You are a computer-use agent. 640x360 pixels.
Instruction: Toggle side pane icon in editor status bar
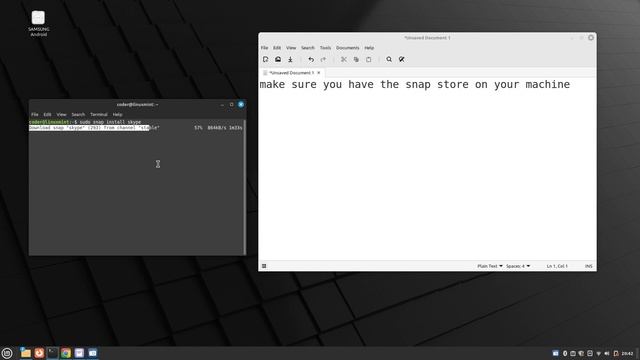(264, 266)
